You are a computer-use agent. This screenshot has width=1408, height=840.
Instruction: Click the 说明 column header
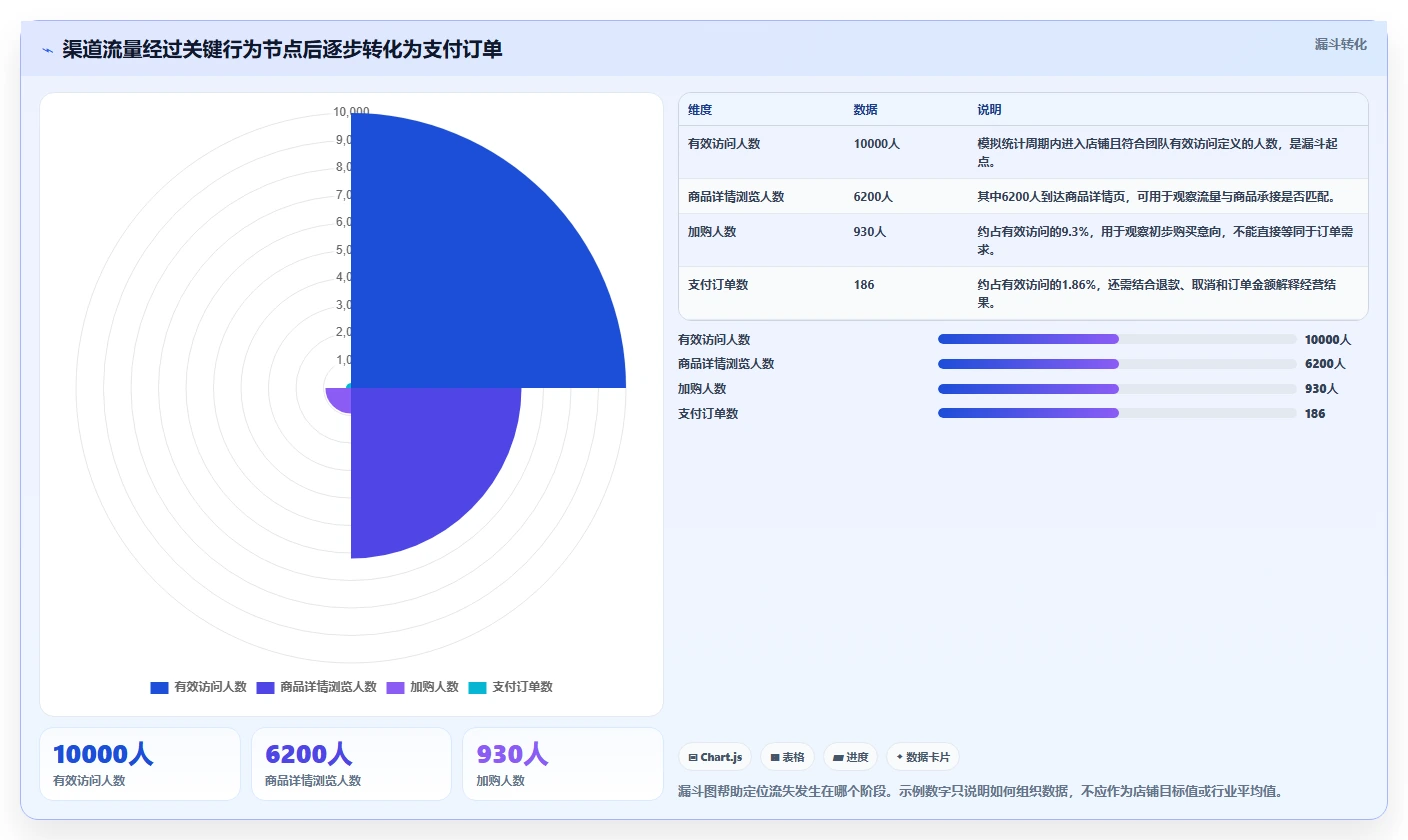tap(989, 110)
